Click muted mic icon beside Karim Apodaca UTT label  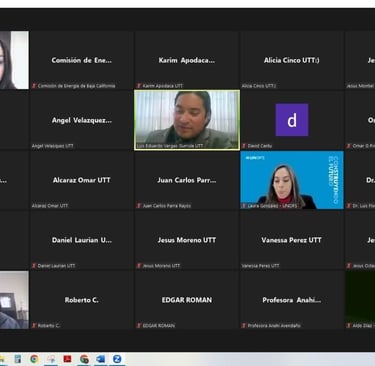tap(139, 86)
